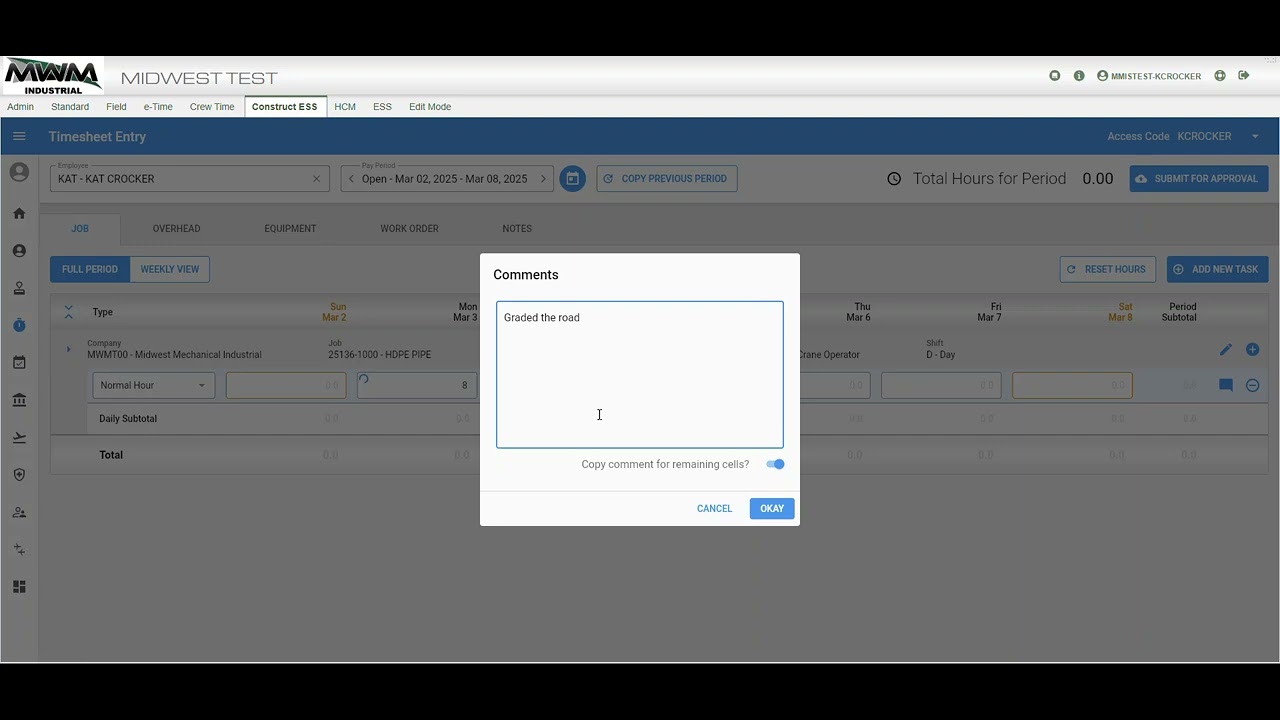Open the airplane travel icon in sidebar
This screenshot has width=1280, height=720.
[x=19, y=437]
